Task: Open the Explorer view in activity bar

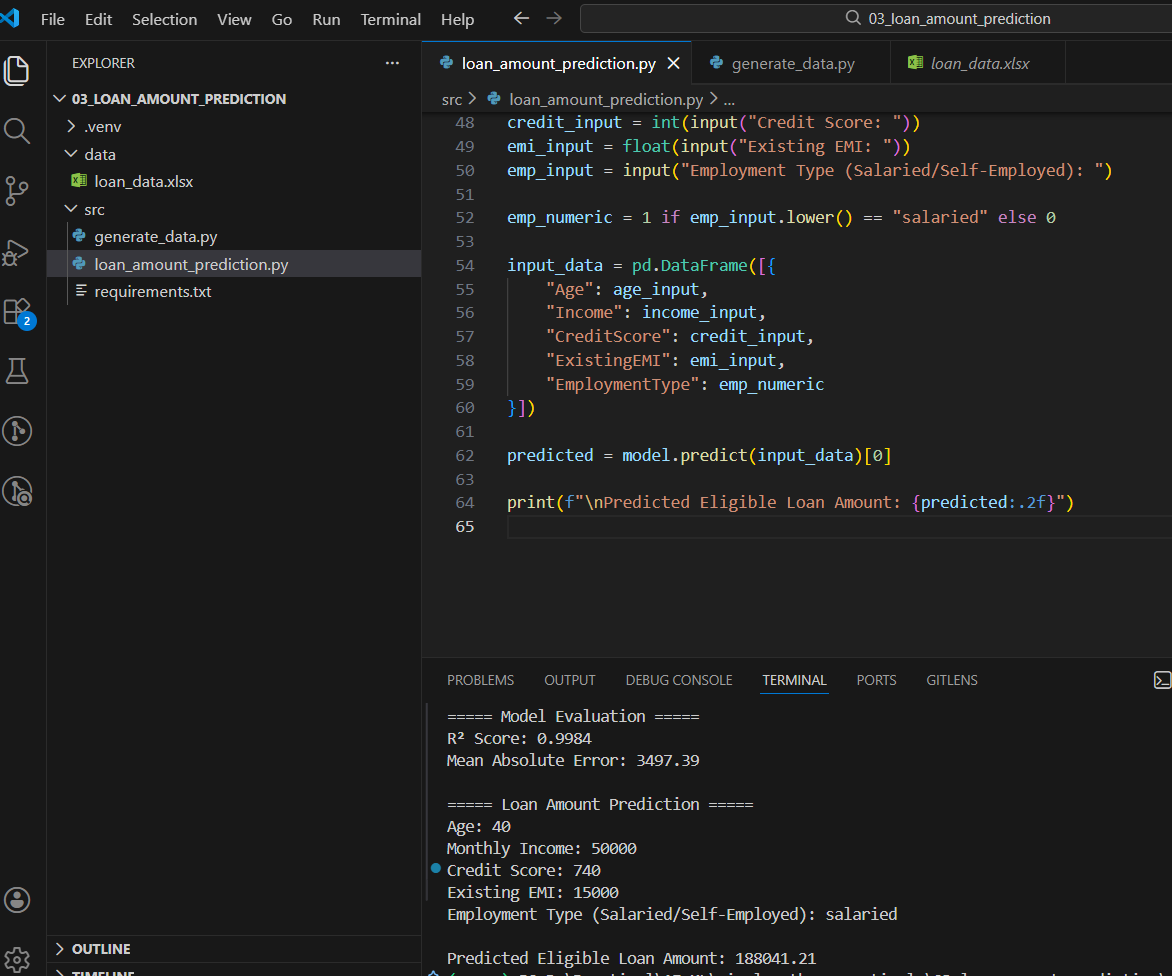Action: click(x=18, y=70)
